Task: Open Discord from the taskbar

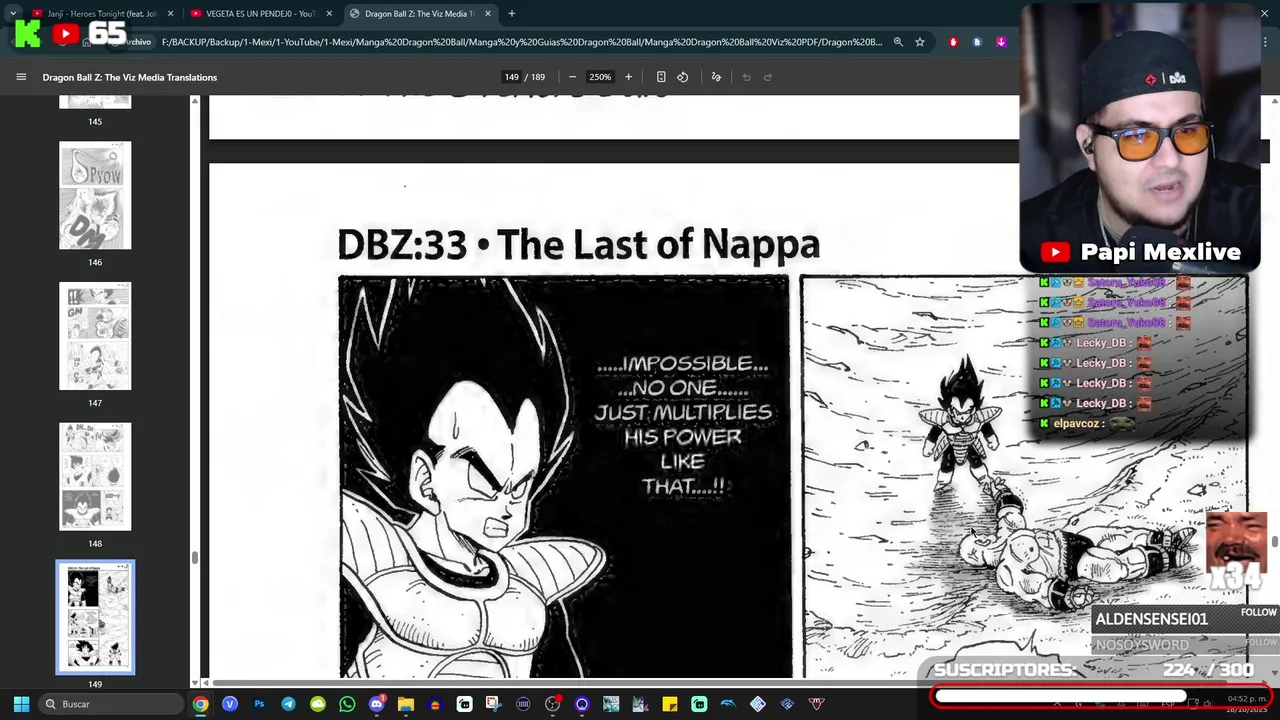Action: tap(376, 704)
